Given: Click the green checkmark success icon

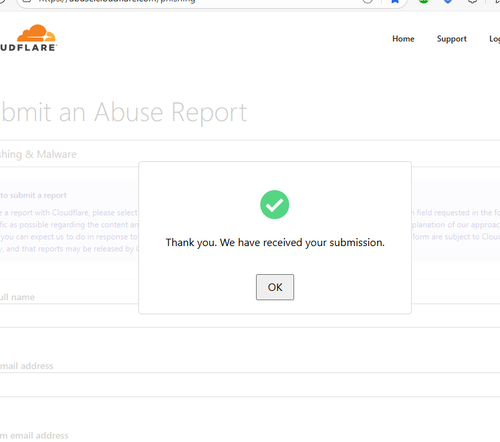Looking at the screenshot, I should click(x=274, y=204).
